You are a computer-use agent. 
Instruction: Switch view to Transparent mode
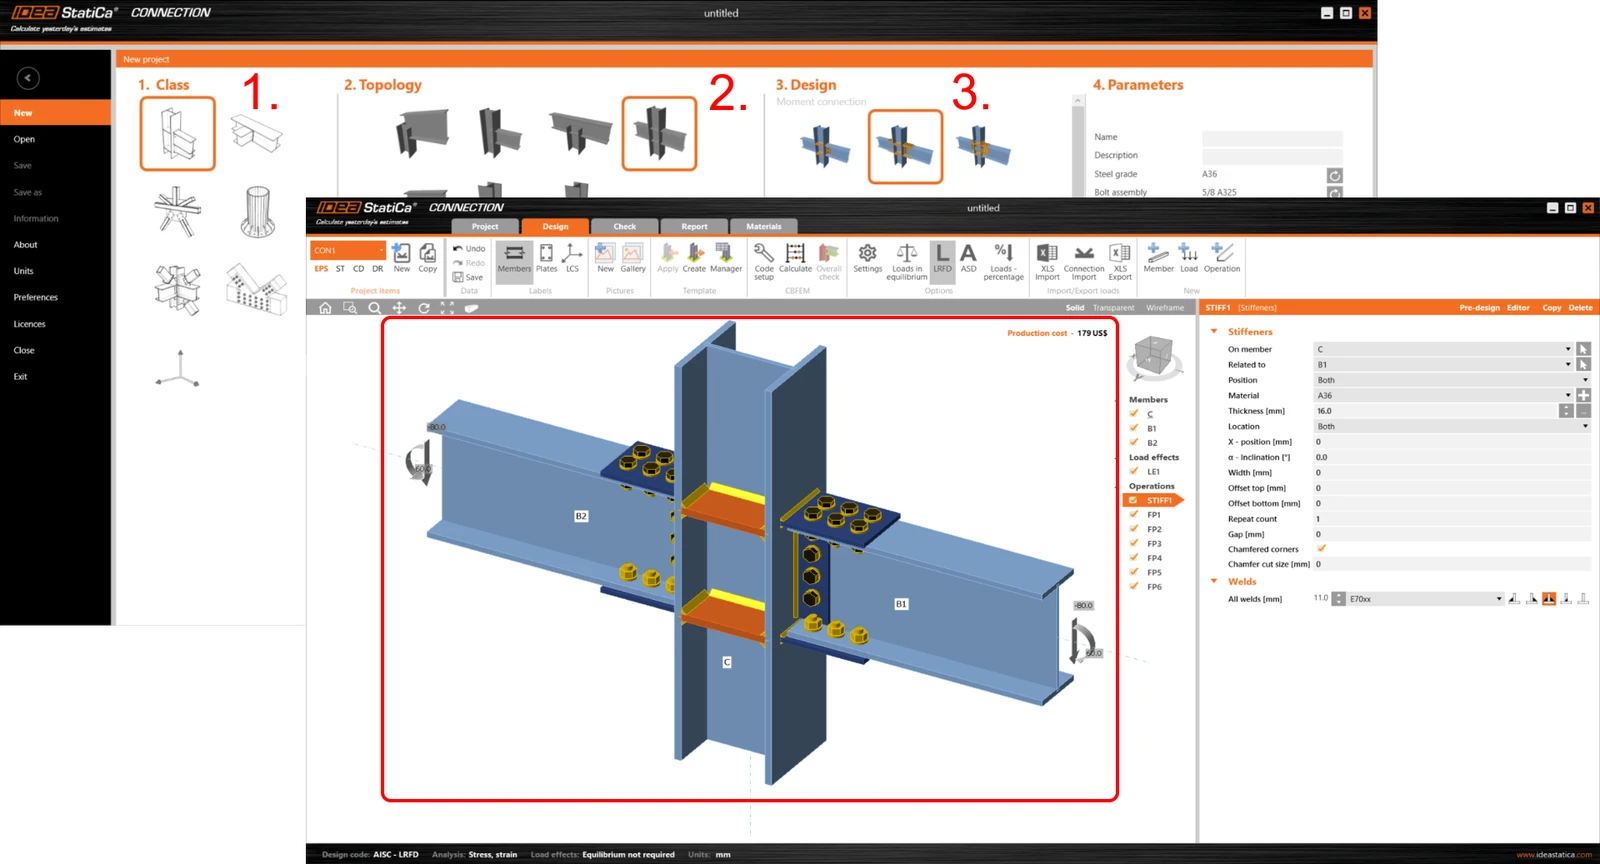[x=1113, y=308]
